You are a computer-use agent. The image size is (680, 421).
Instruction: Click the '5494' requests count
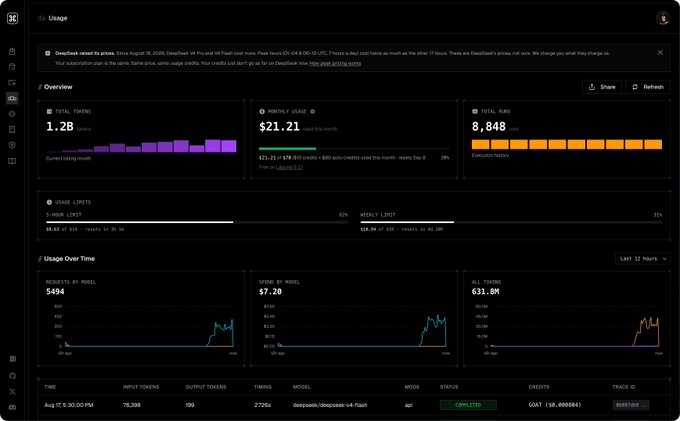[55, 291]
